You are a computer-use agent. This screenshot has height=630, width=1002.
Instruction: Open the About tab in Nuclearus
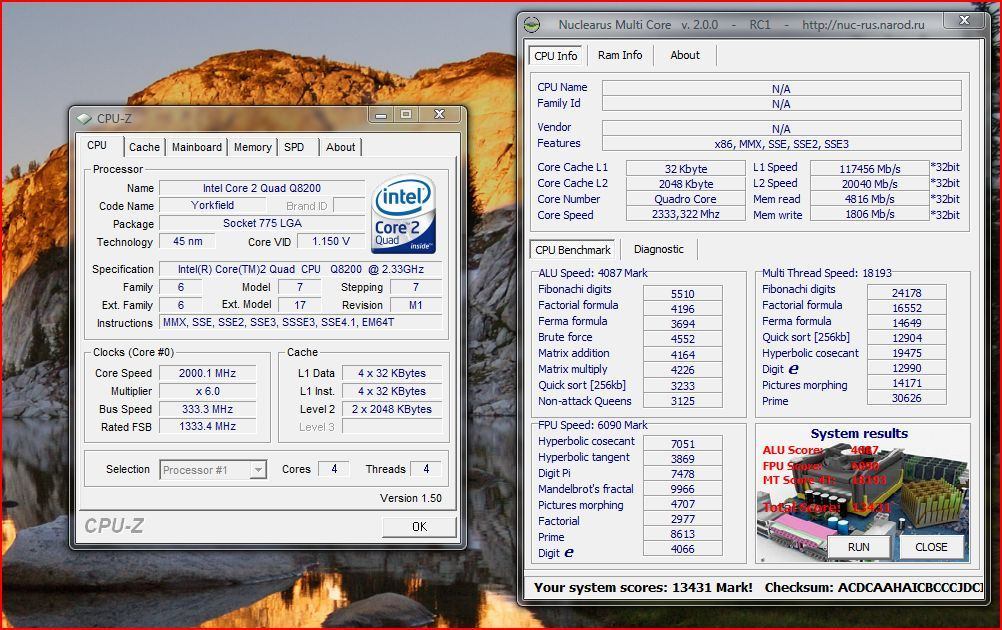click(684, 55)
